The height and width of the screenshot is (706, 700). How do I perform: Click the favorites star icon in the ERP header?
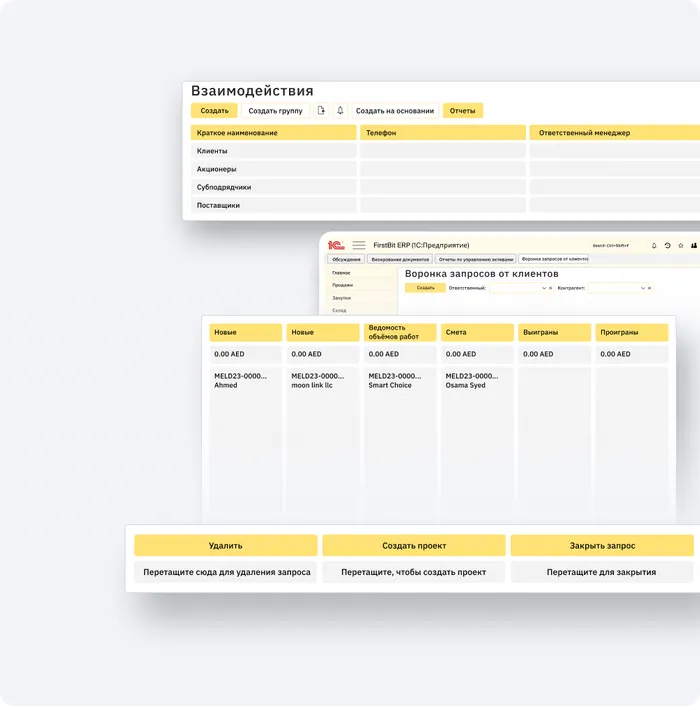(681, 245)
